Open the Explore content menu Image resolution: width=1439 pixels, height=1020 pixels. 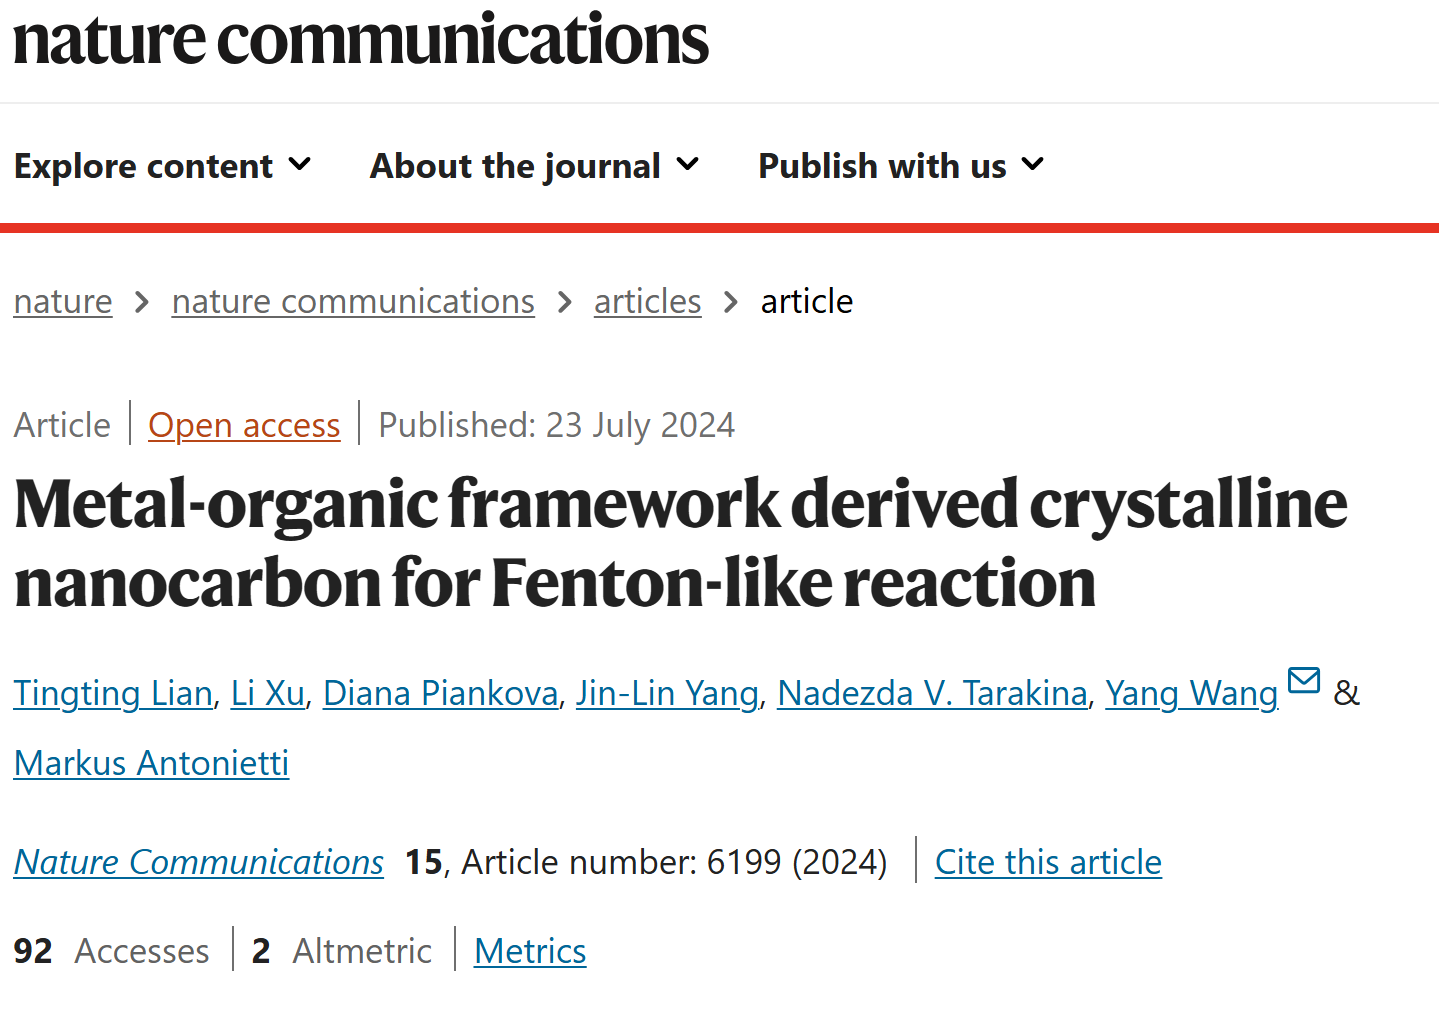[162, 165]
